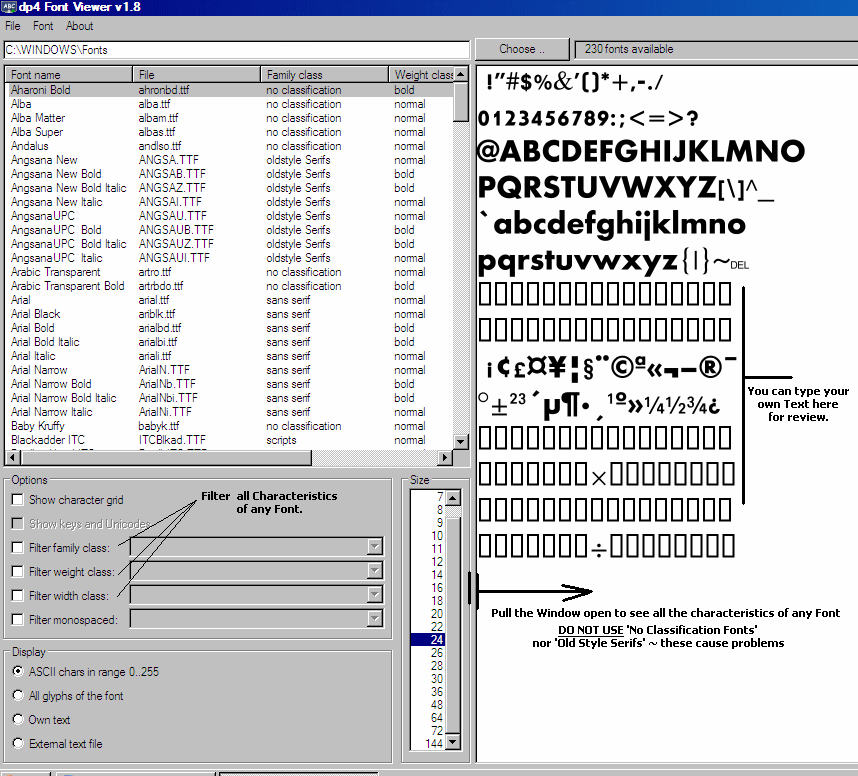Click the dp4 Font Viewer title bar icon
Image resolution: width=858 pixels, height=776 pixels.
point(9,7)
